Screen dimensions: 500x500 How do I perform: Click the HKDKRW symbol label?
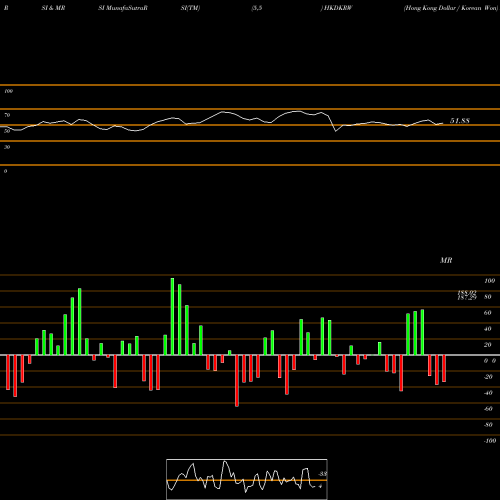click(337, 8)
